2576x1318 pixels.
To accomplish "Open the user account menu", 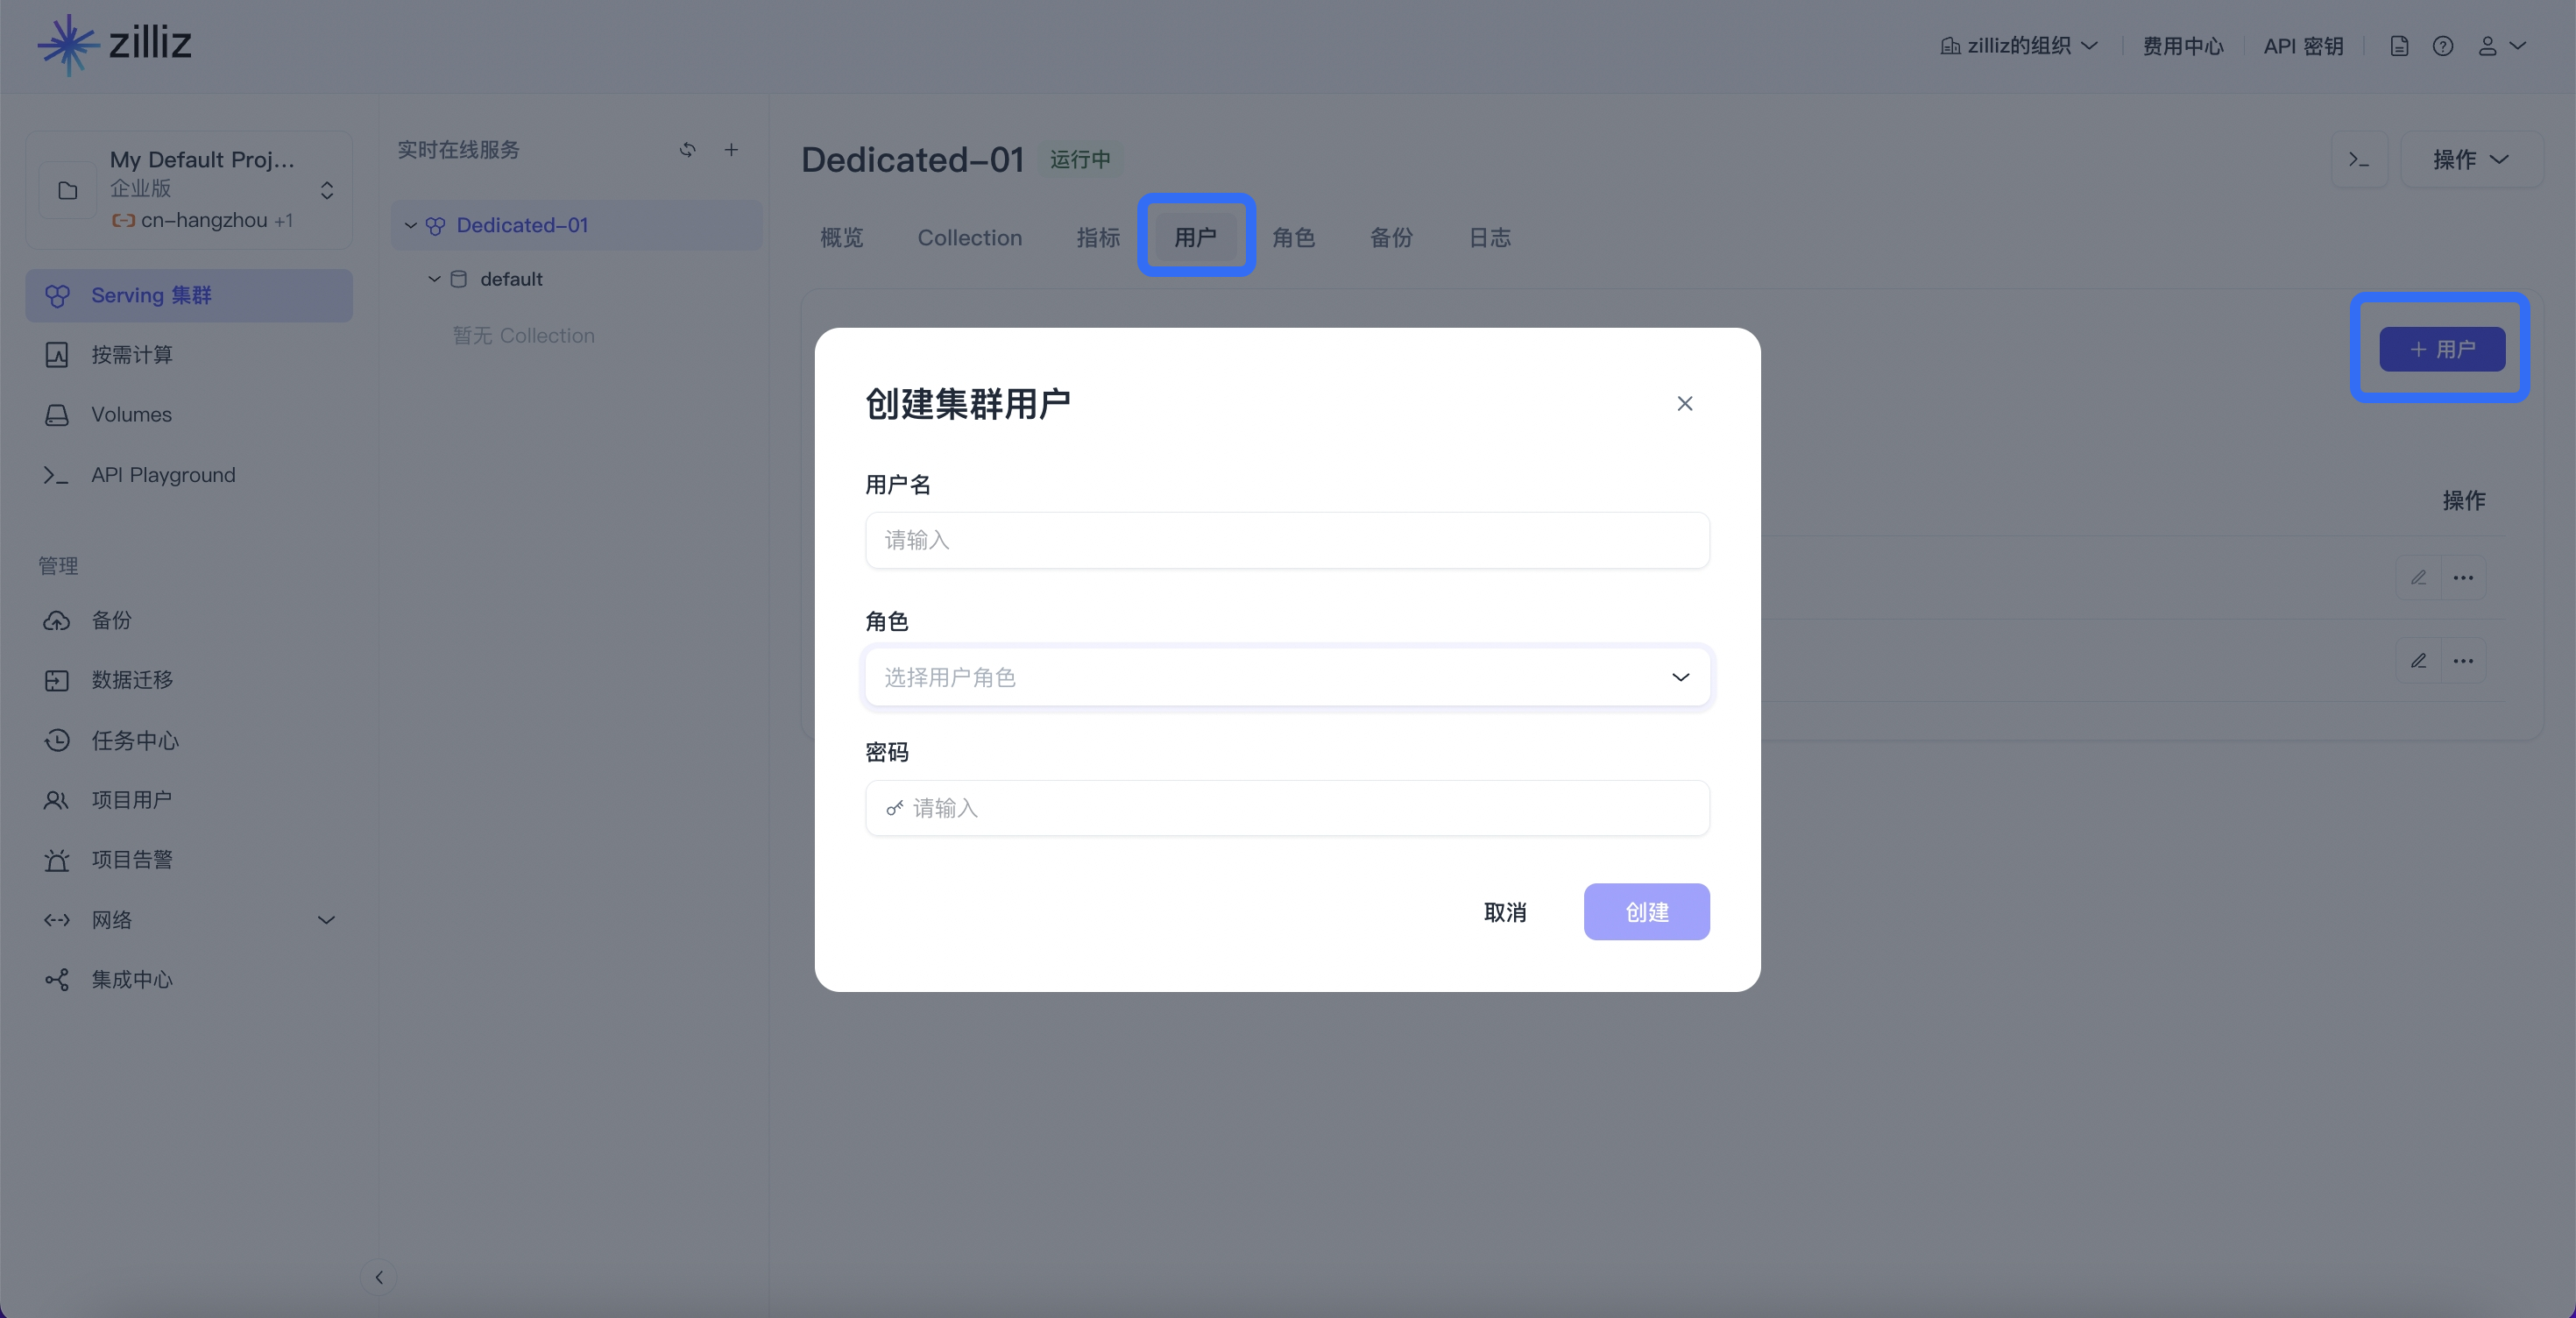I will [x=2501, y=46].
